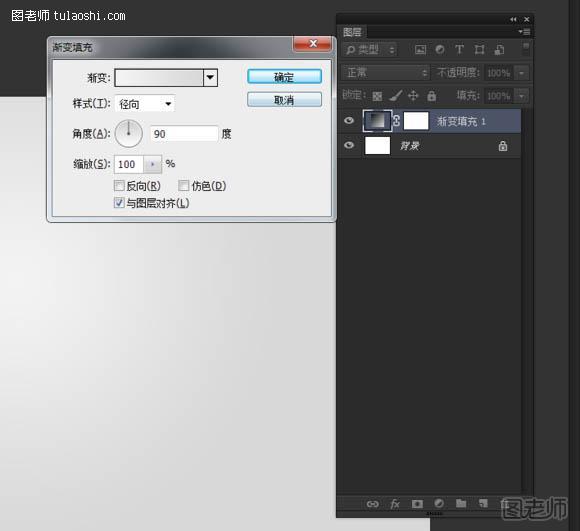Click the 确定 (OK) button
Image resolution: width=580 pixels, height=531 pixels.
pyautogui.click(x=284, y=77)
